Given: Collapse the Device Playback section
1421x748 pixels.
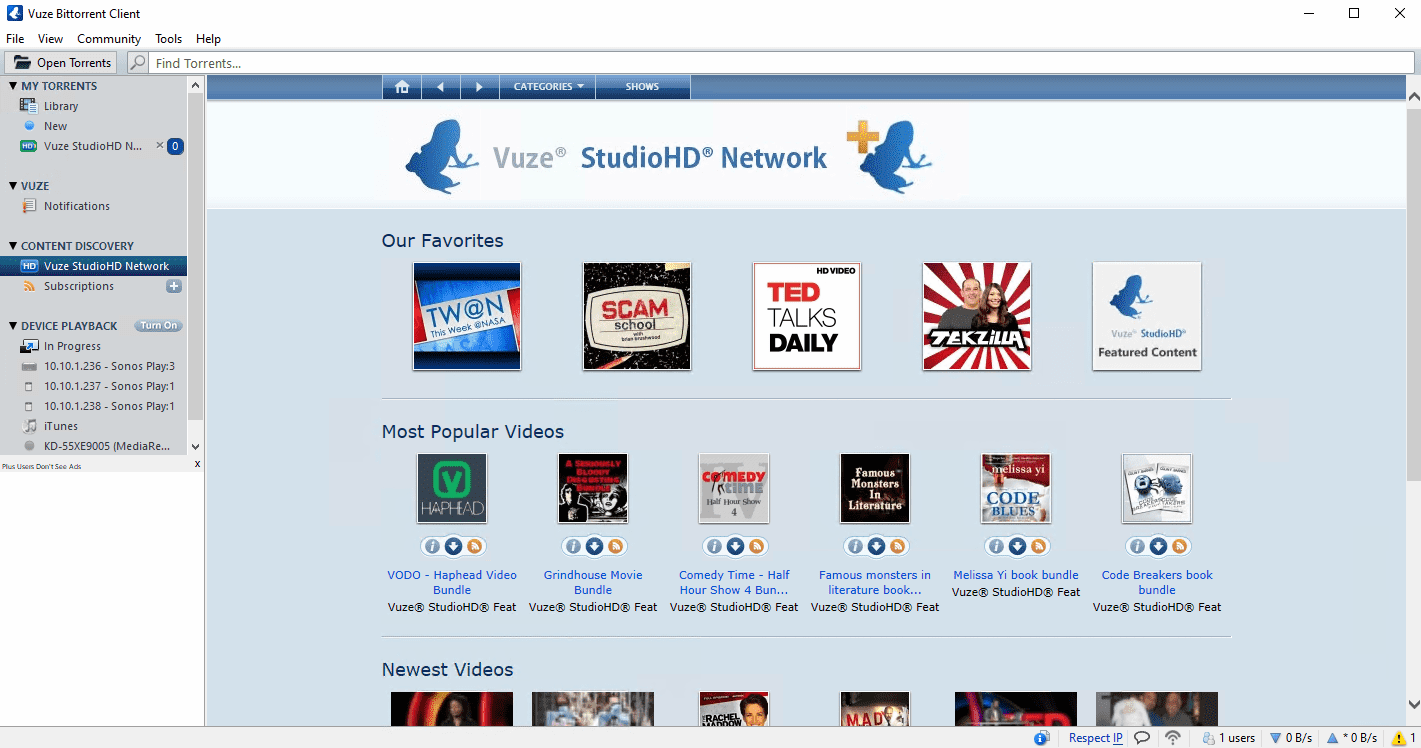Looking at the screenshot, I should (13, 326).
